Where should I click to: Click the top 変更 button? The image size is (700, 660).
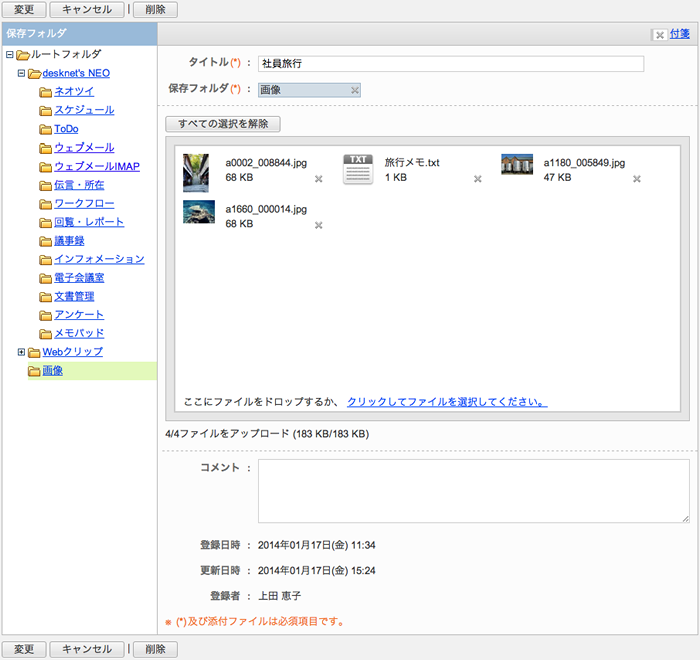tap(24, 9)
